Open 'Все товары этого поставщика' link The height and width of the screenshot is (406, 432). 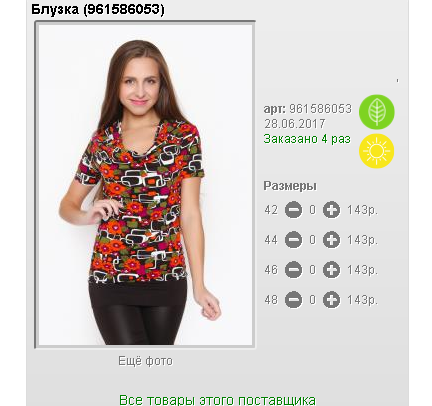coord(217,400)
